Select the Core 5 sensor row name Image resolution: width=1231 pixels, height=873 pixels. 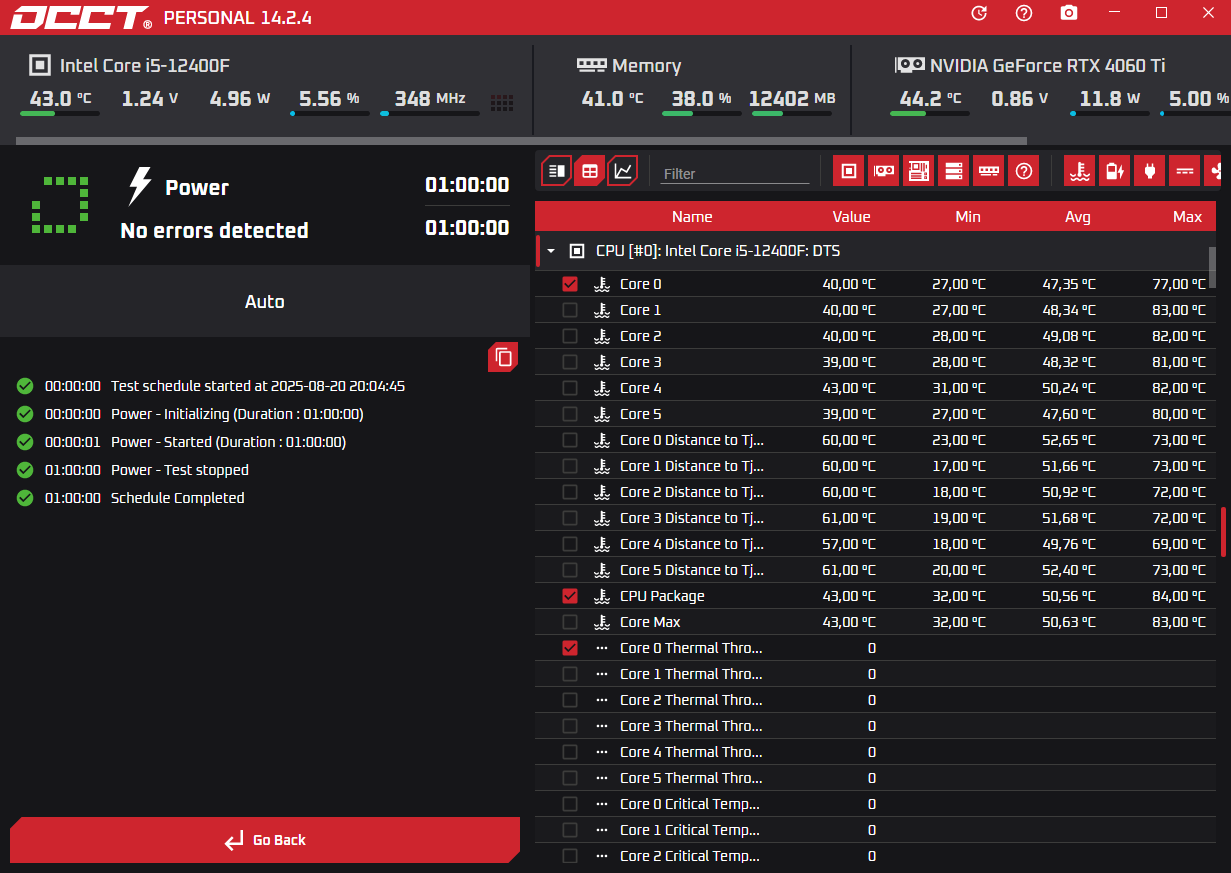[641, 414]
